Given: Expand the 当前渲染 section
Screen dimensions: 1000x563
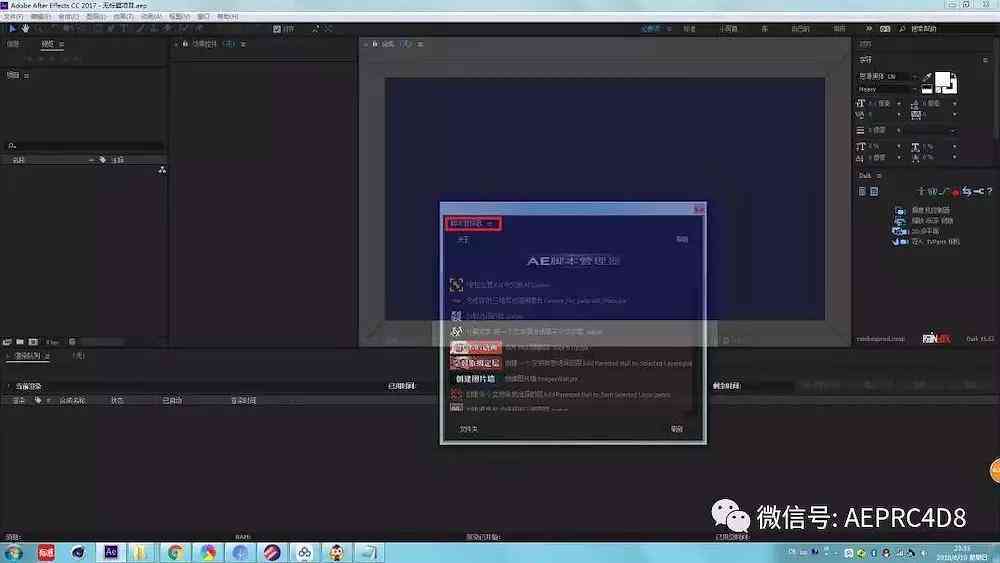Looking at the screenshot, I should (8, 386).
